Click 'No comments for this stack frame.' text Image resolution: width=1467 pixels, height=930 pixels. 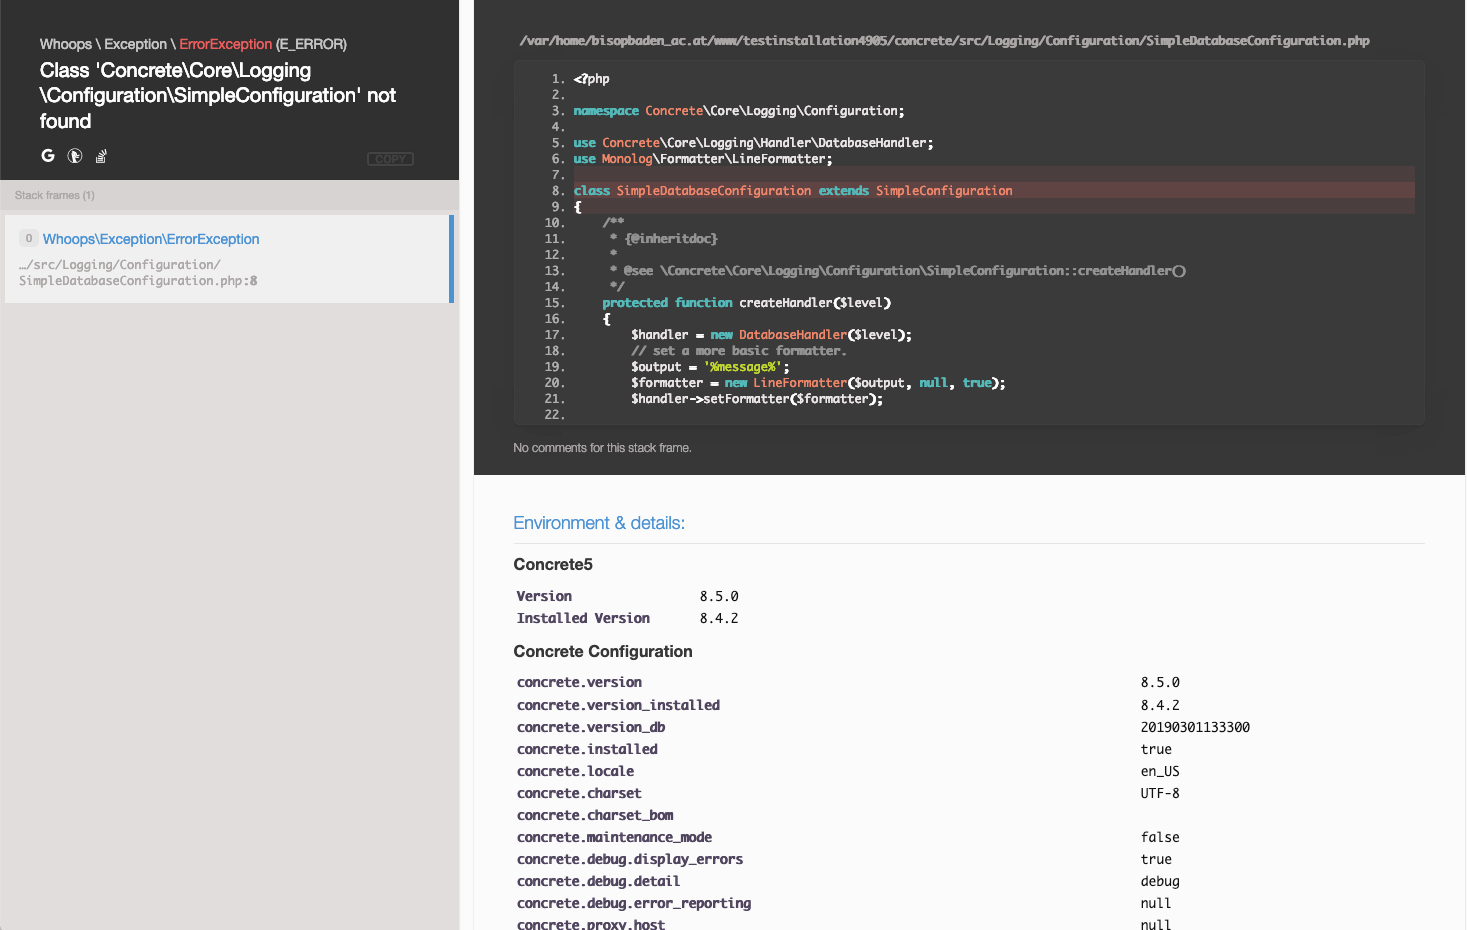coord(602,448)
